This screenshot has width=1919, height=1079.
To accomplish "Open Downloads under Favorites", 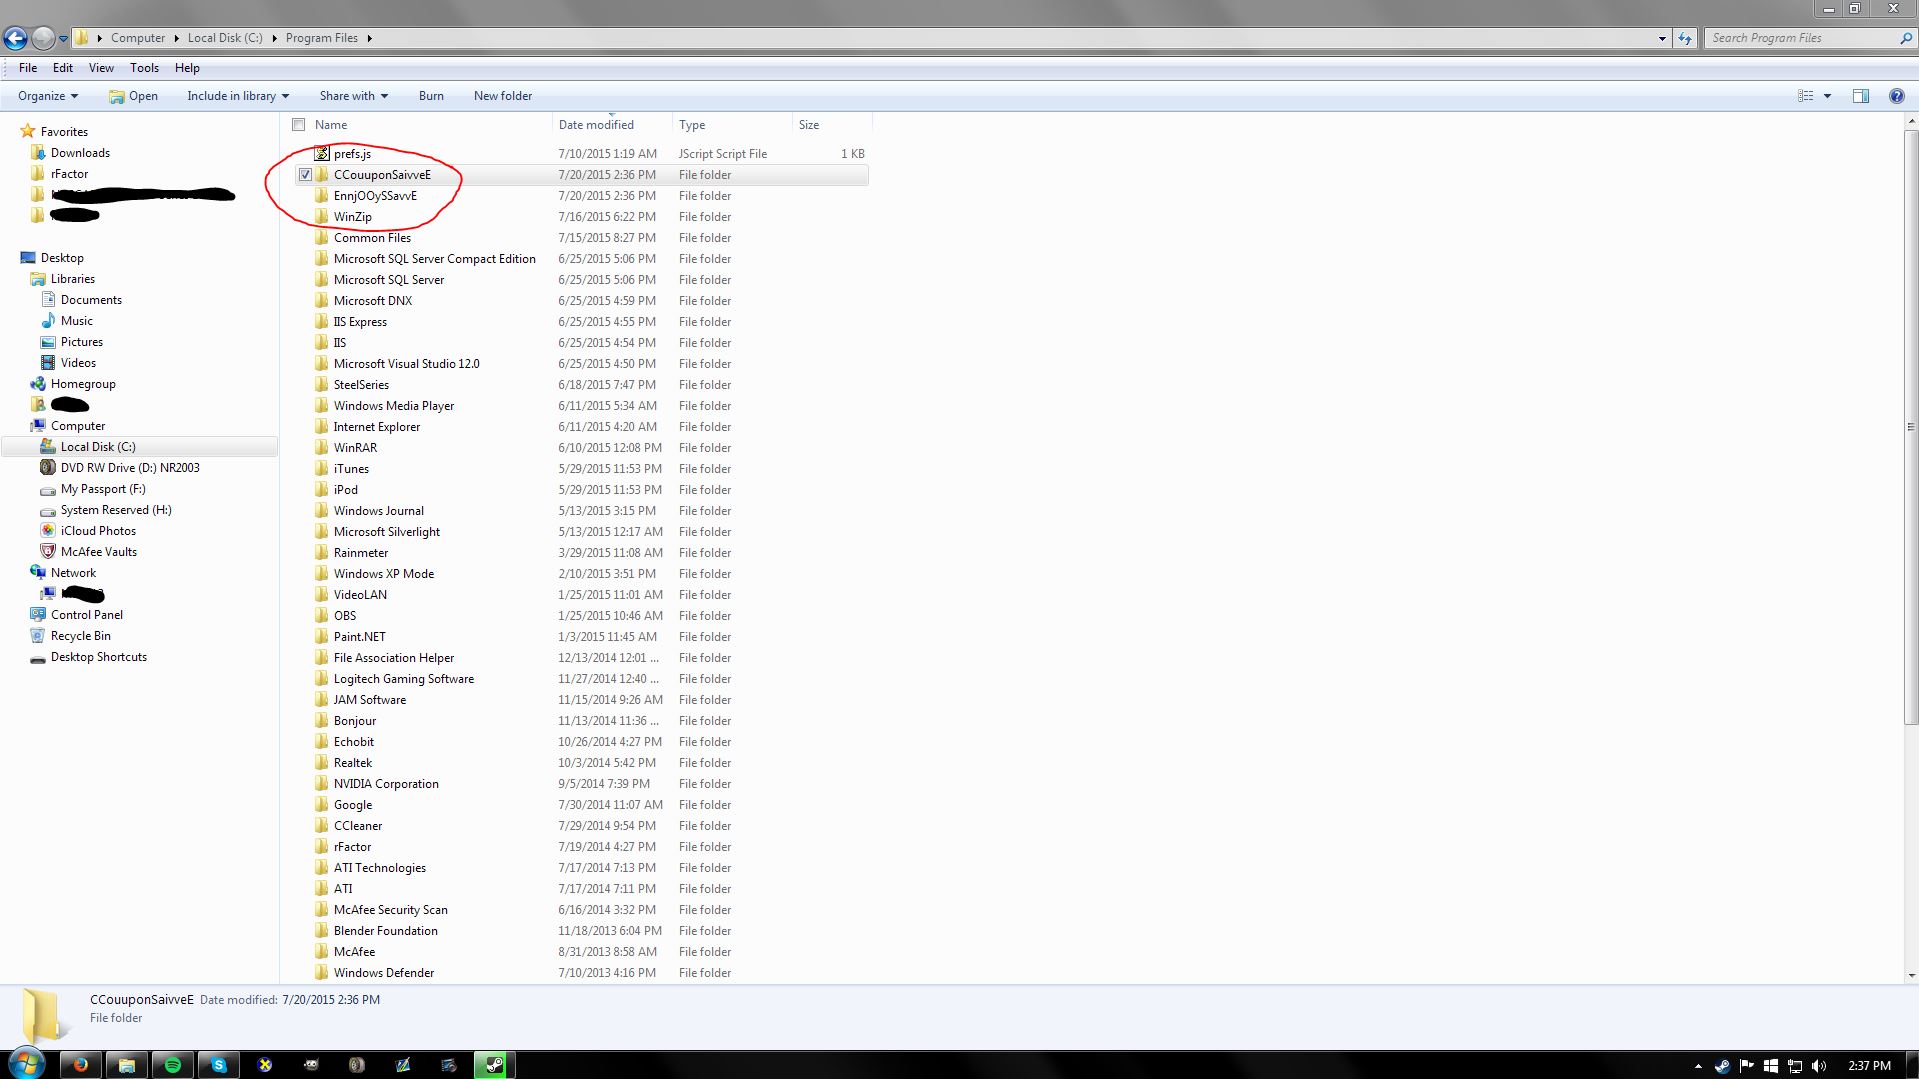I will click(80, 153).
